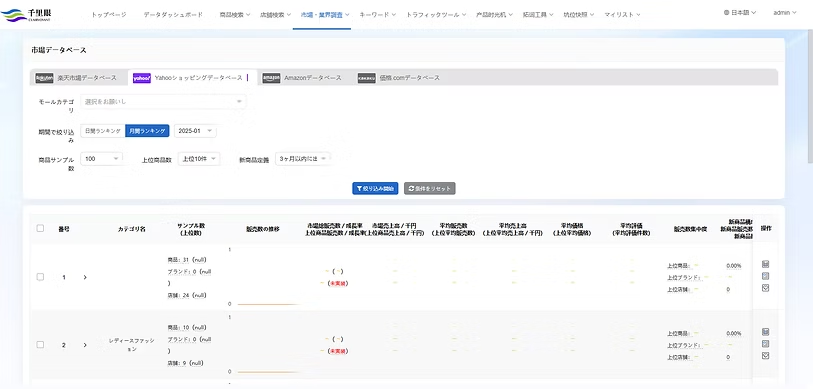Open 上位商品数 dropdown showing 上位10件
The width and height of the screenshot is (813, 389).
point(199,159)
